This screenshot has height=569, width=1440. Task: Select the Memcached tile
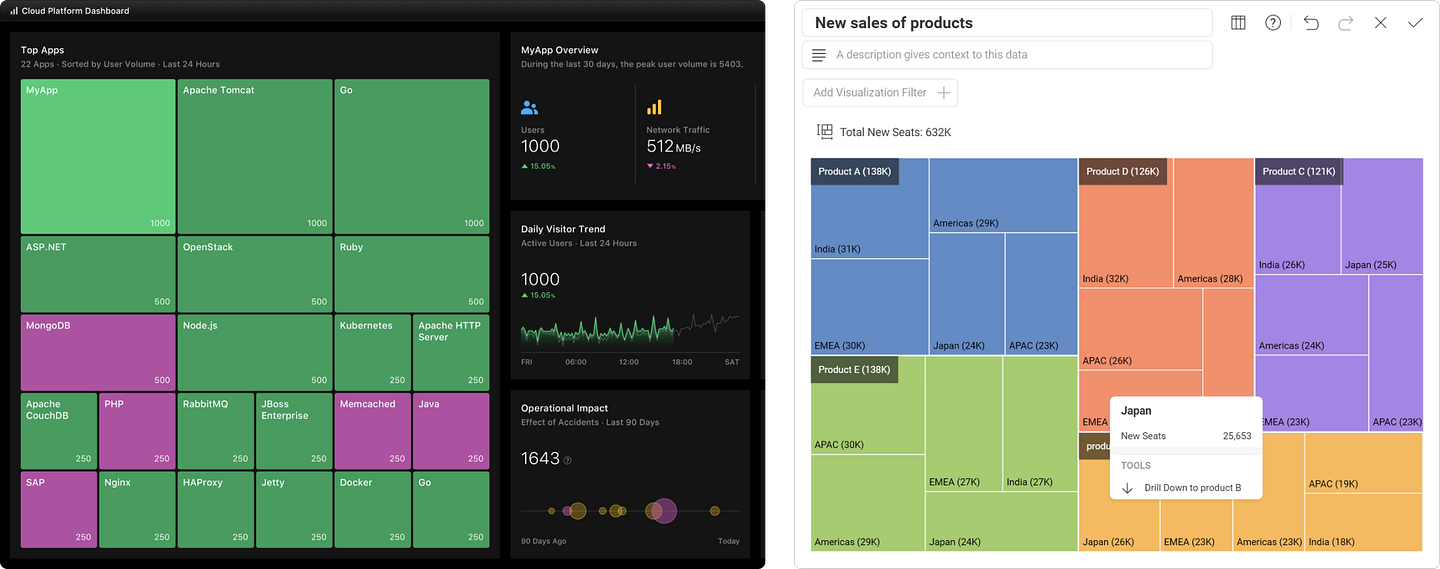click(x=373, y=431)
